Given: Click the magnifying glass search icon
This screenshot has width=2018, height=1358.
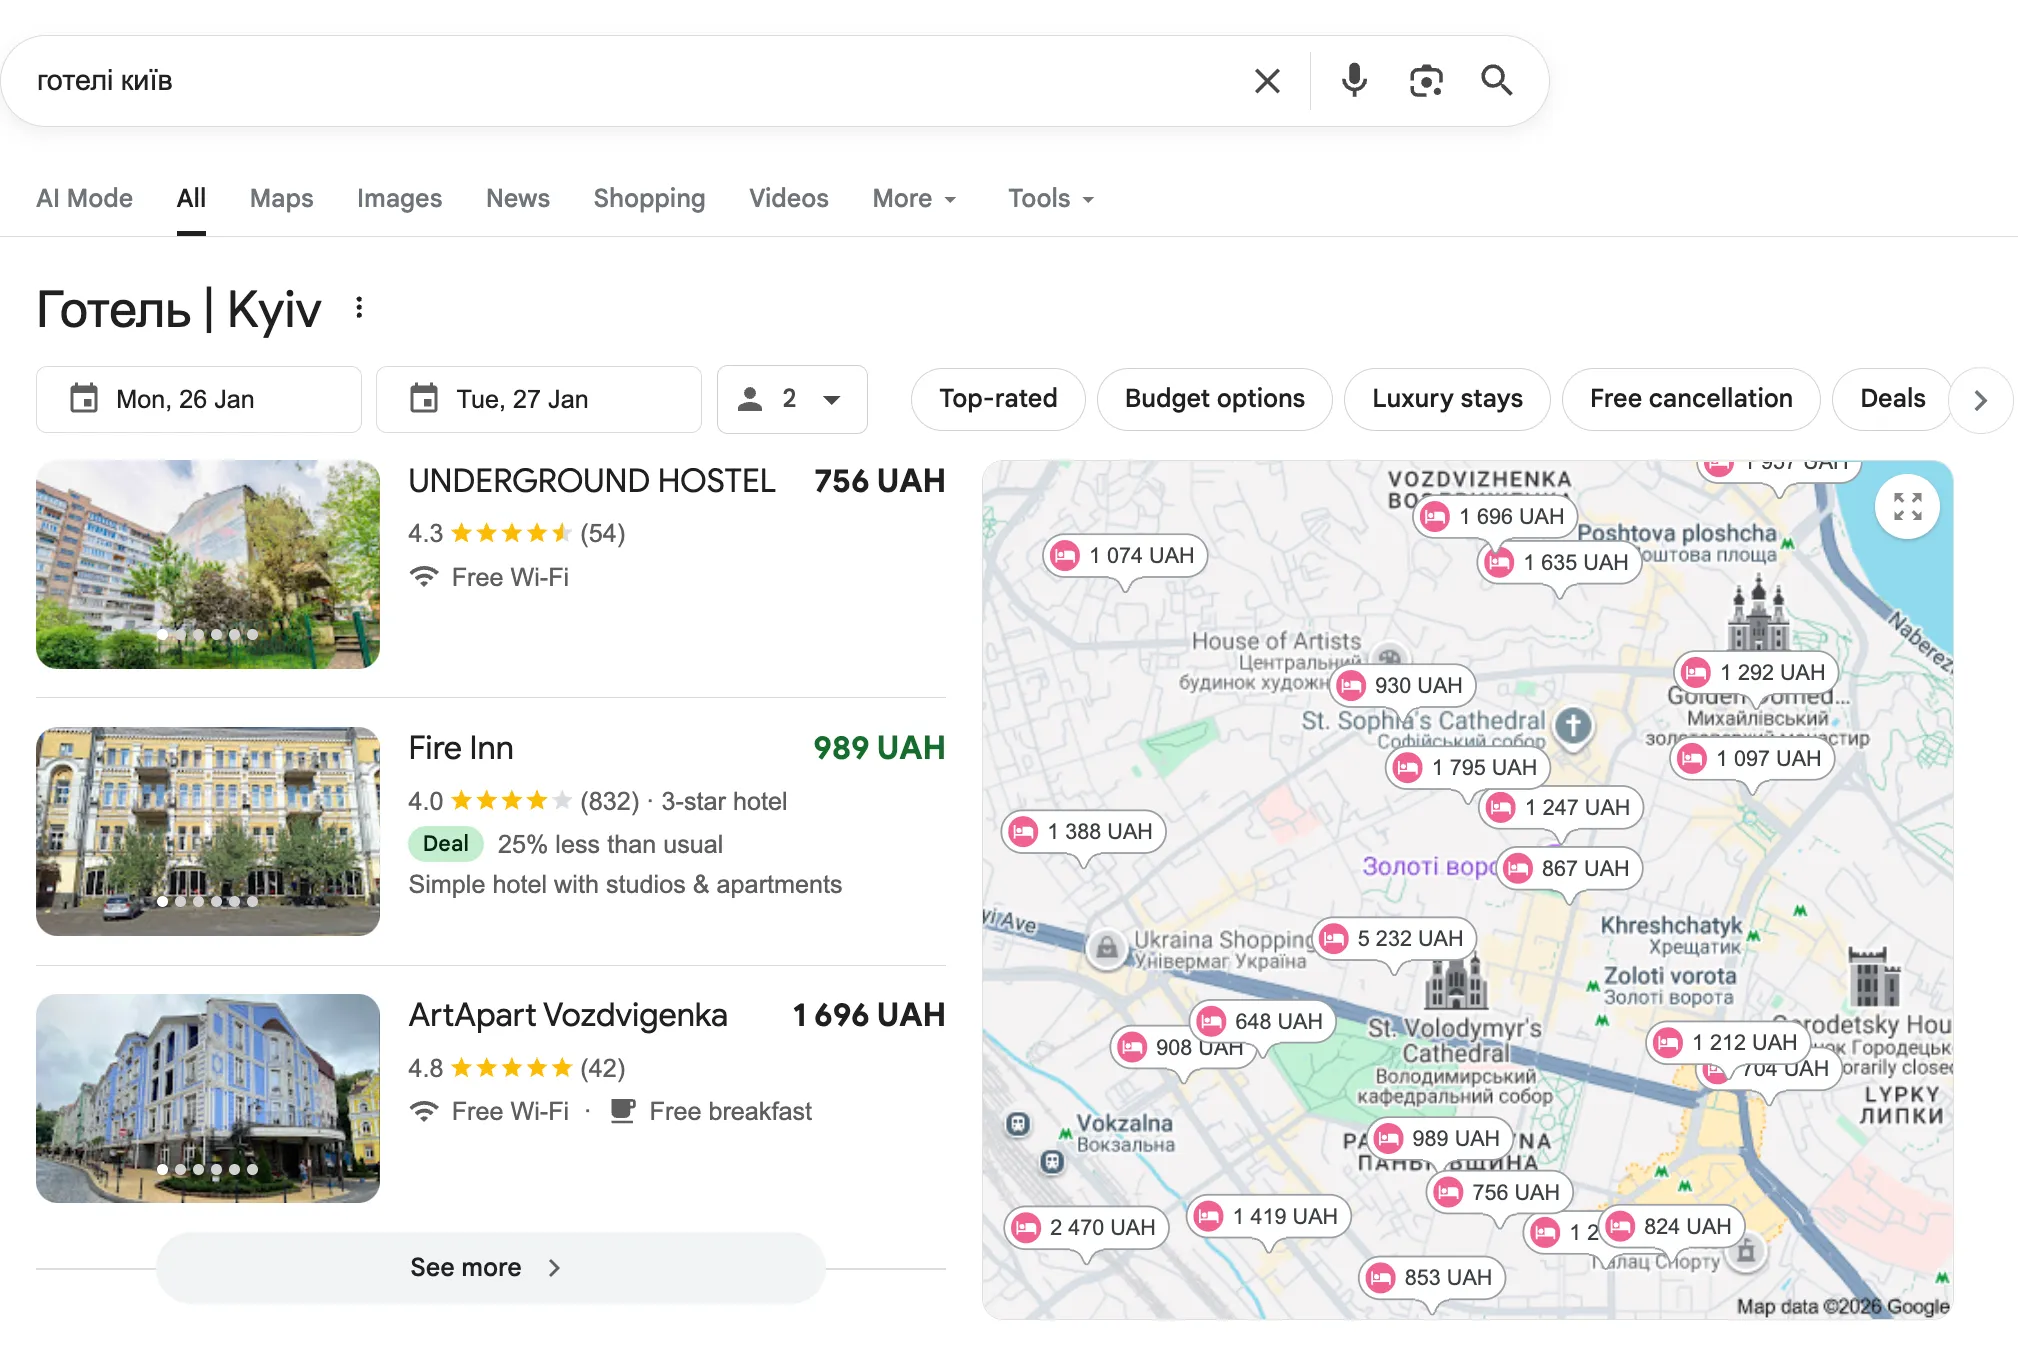Looking at the screenshot, I should tap(1496, 80).
